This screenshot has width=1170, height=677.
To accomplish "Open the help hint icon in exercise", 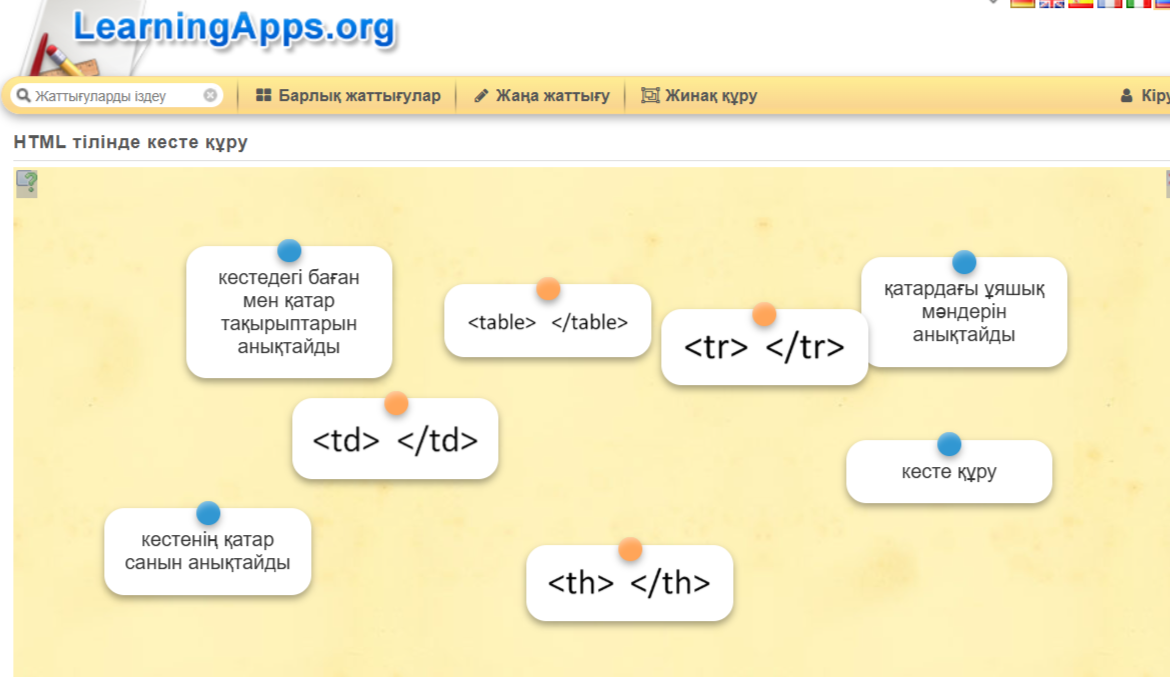I will click(27, 183).
